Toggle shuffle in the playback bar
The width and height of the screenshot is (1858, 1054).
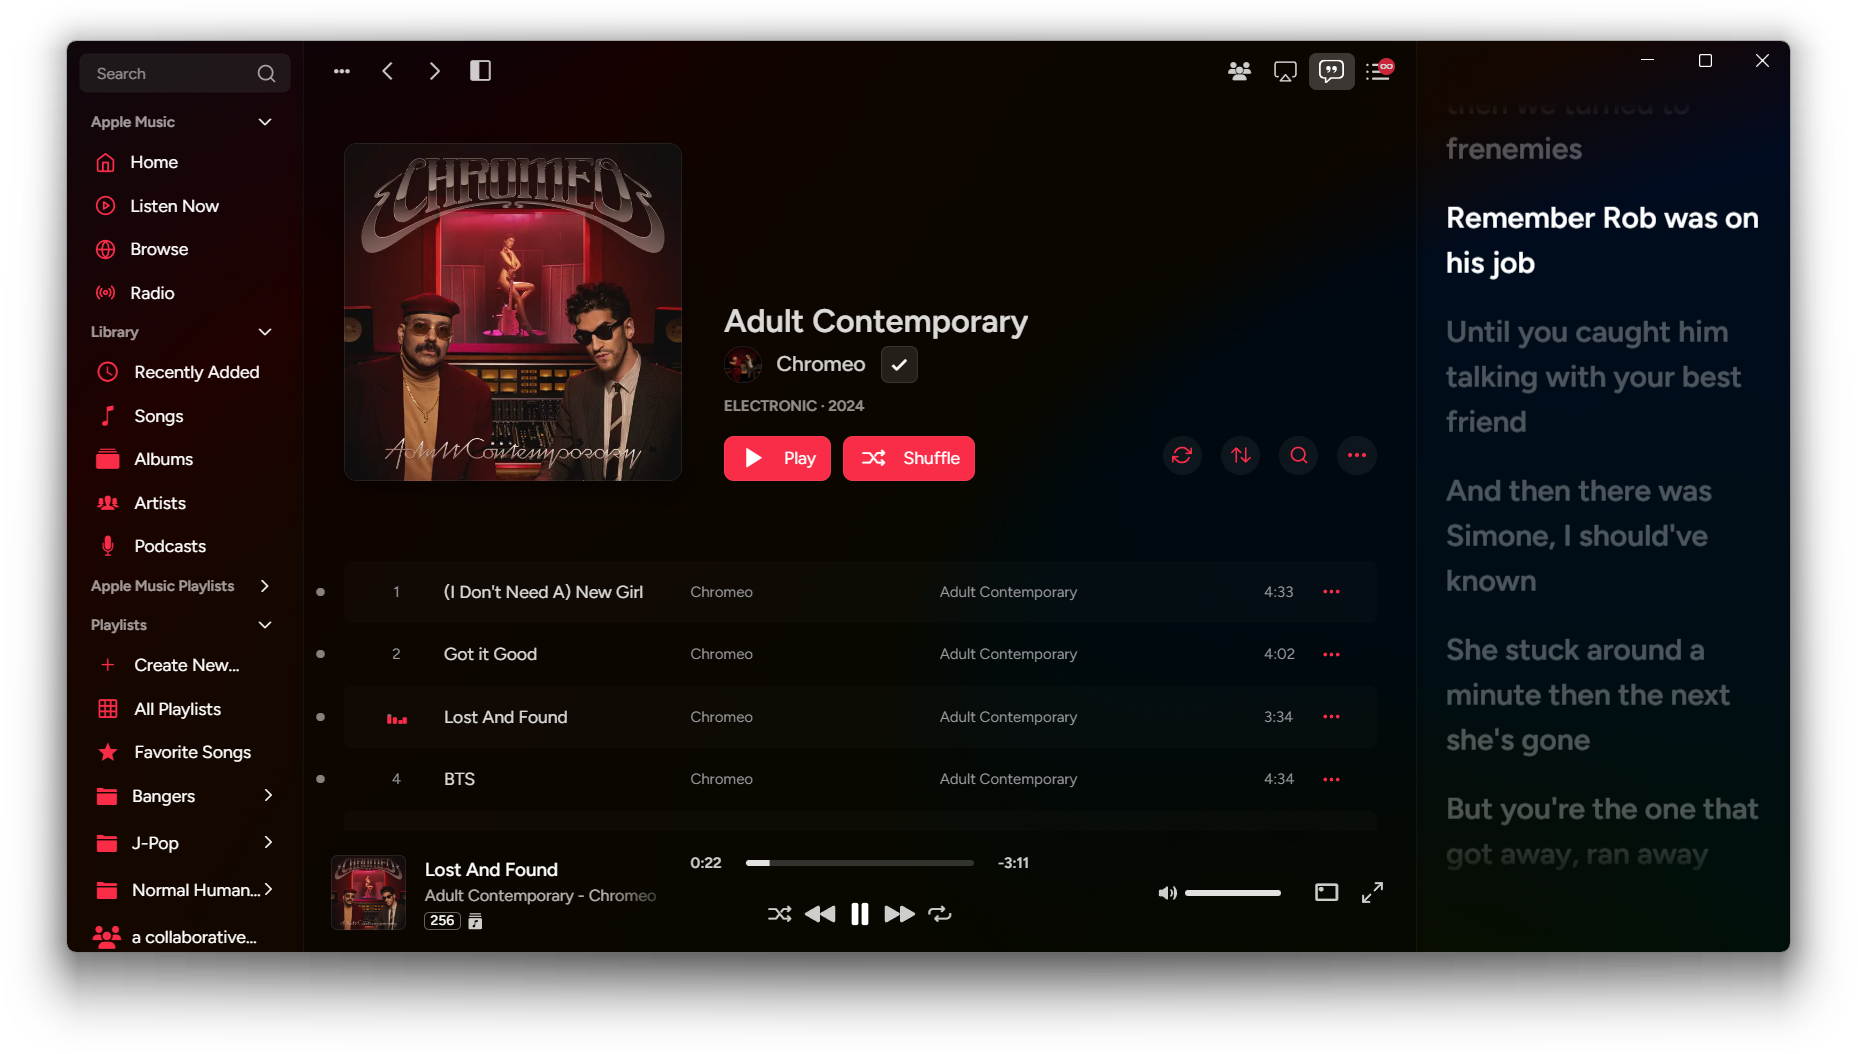click(779, 914)
